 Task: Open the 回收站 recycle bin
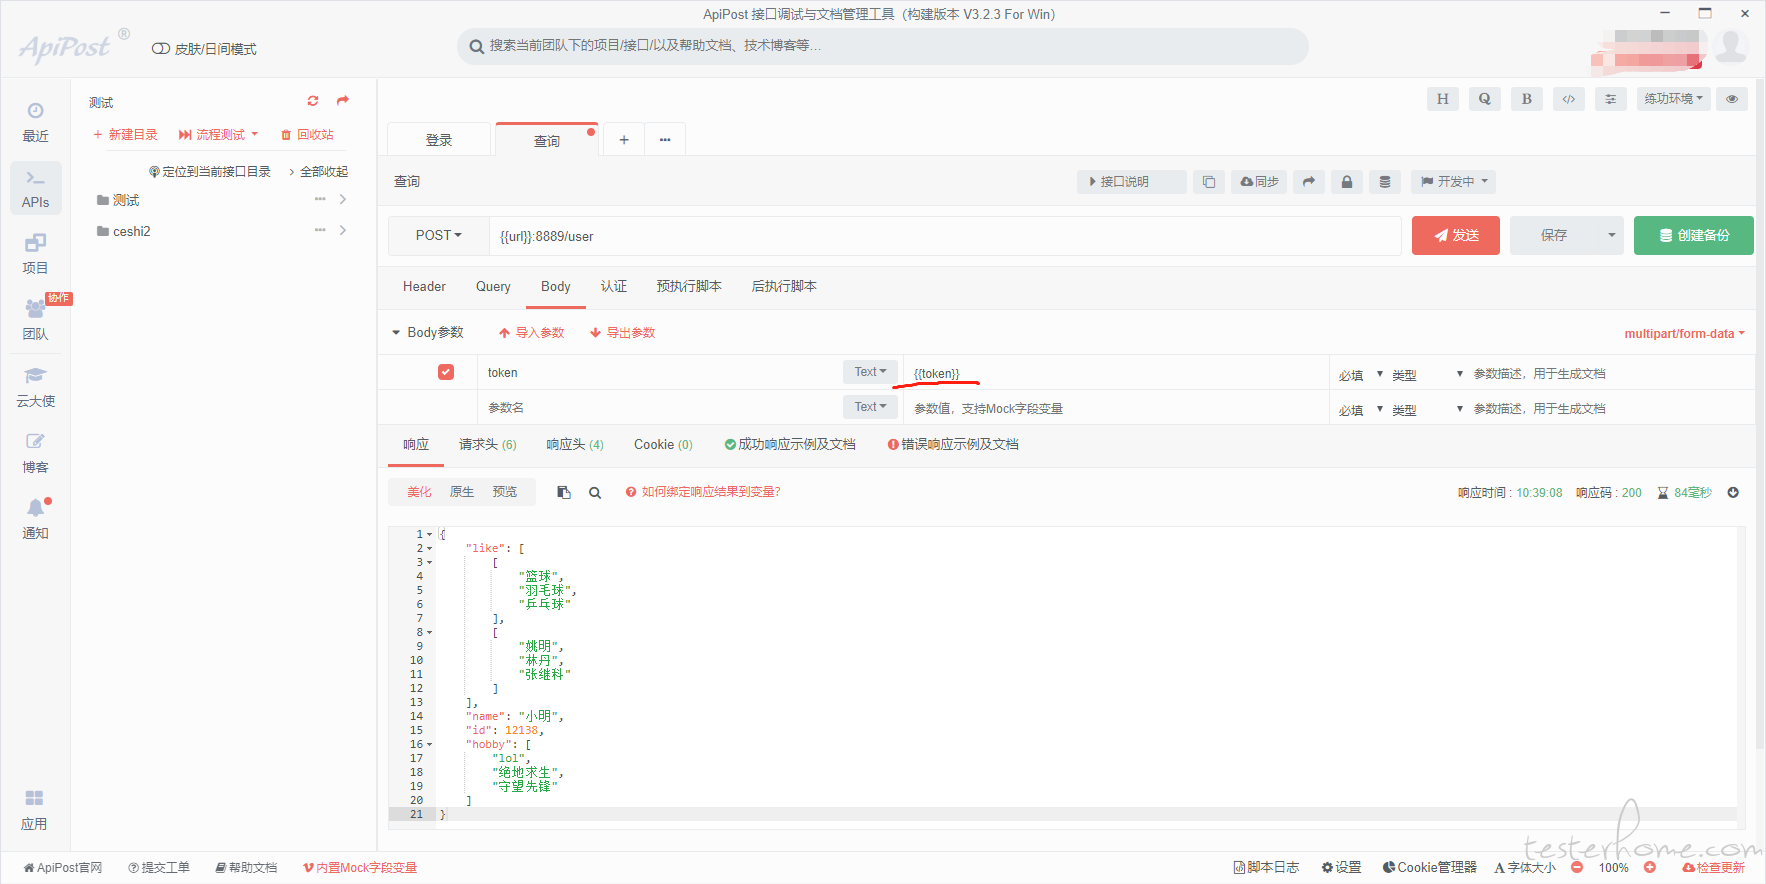307,135
